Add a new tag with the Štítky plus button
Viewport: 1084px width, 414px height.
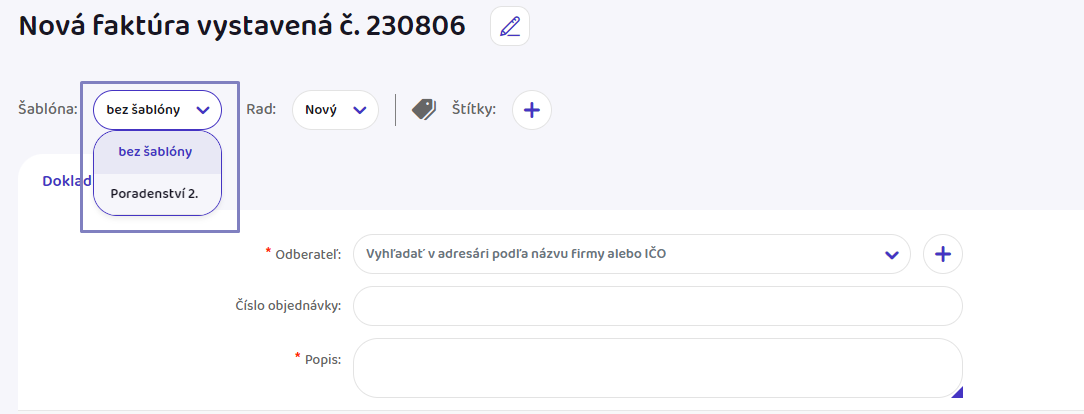(532, 110)
